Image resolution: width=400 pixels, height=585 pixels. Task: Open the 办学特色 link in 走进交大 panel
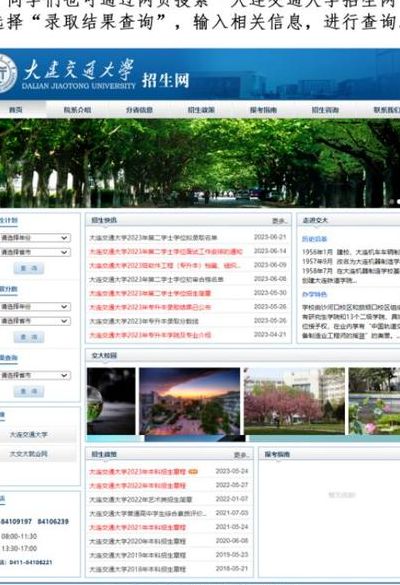[x=314, y=294]
